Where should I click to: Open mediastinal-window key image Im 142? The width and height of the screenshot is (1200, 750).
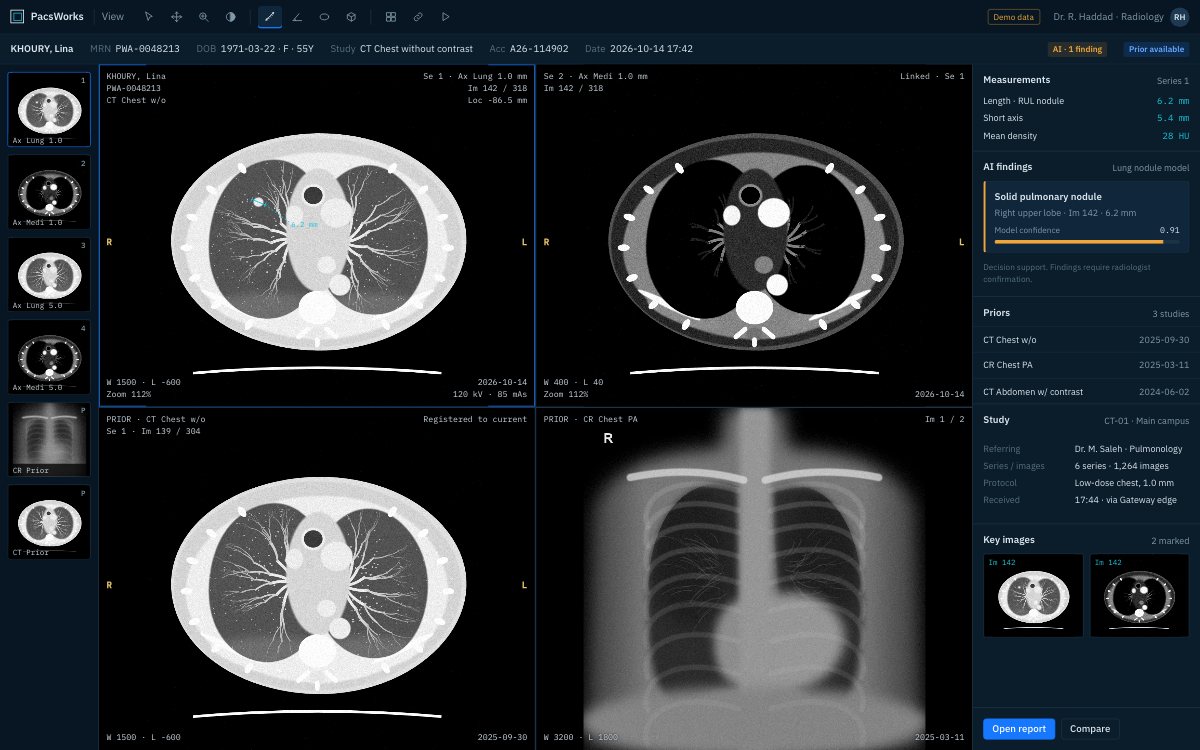pyautogui.click(x=1139, y=596)
